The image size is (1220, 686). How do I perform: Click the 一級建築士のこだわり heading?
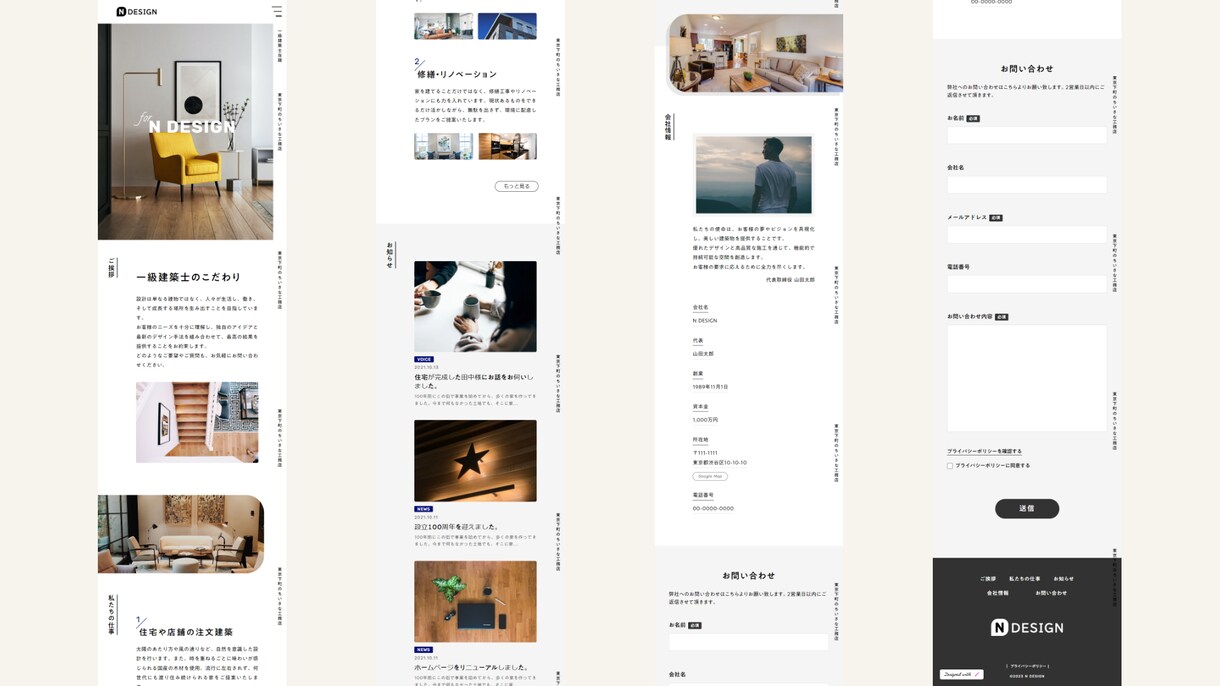coord(189,277)
